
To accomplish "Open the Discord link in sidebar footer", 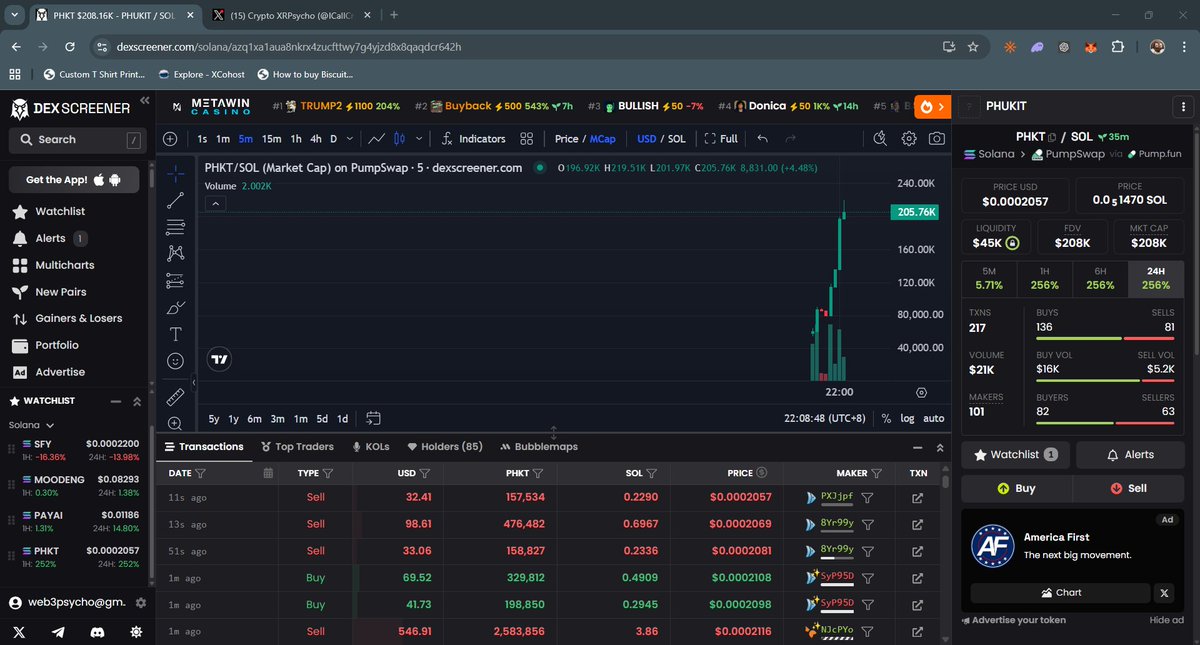I will pyautogui.click(x=97, y=632).
